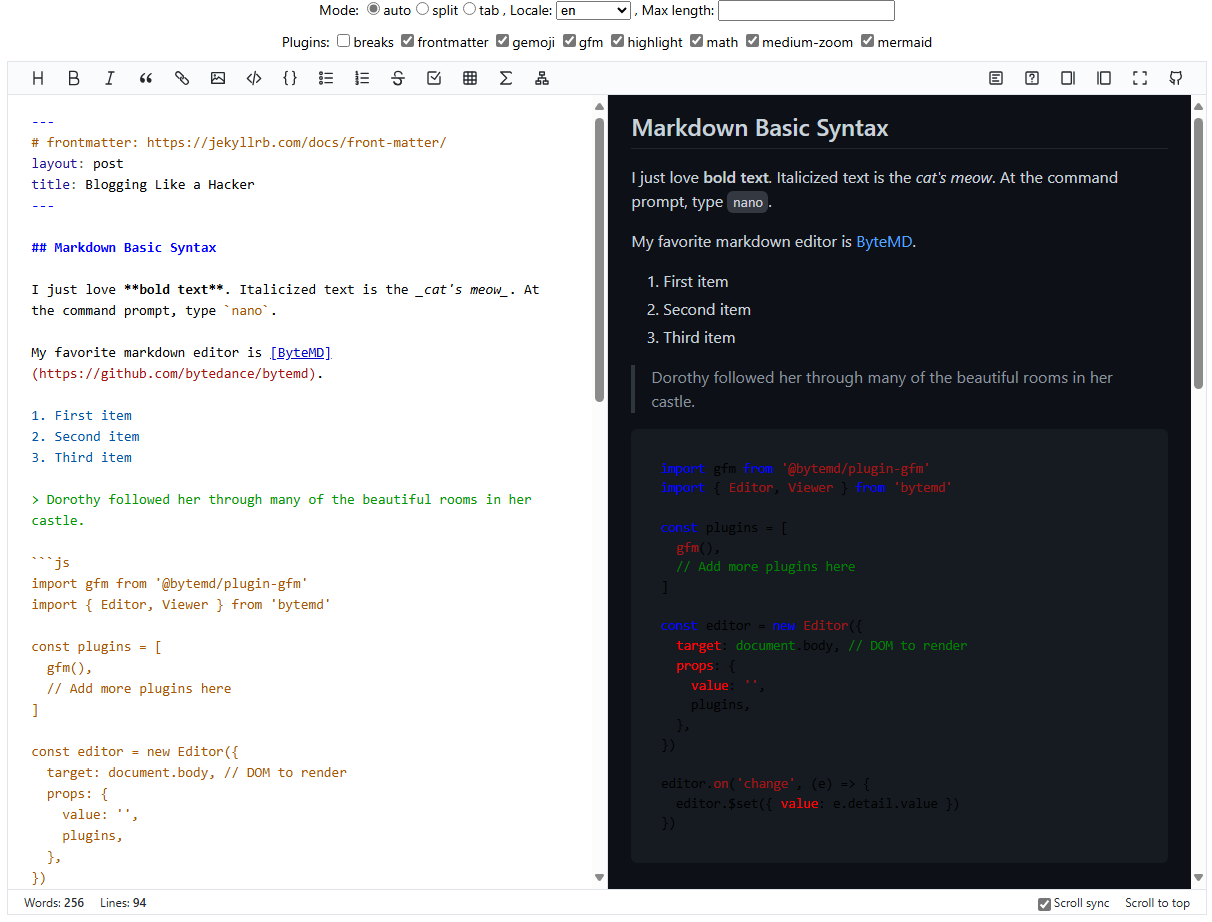Click the preview pane vertical scrollbar
This screenshot has width=1212, height=922.
[x=1198, y=254]
